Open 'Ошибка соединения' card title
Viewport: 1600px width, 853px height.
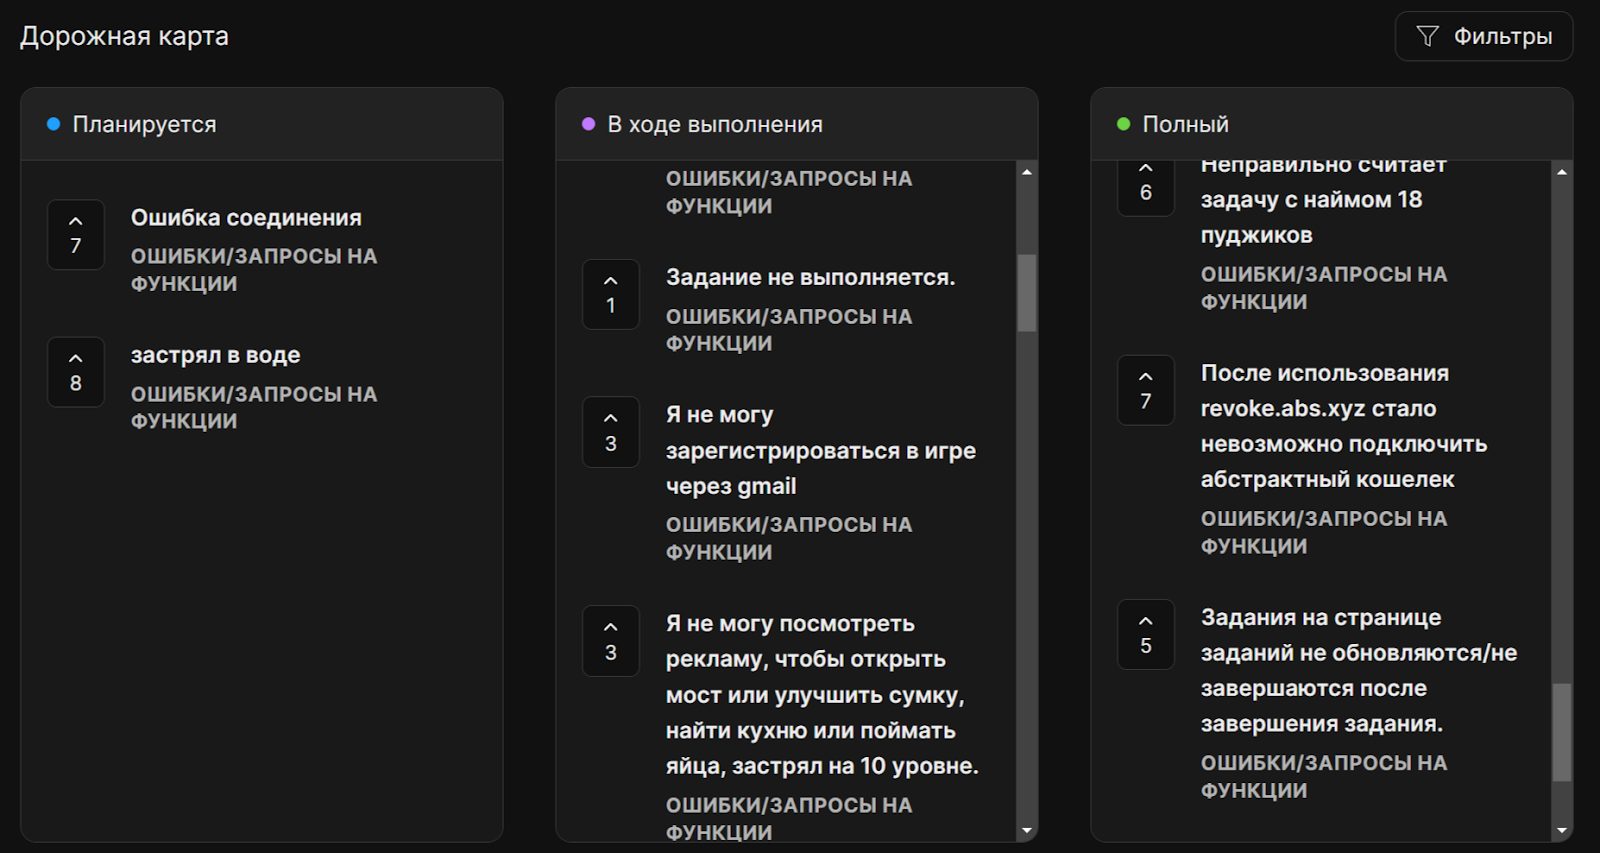tap(246, 218)
